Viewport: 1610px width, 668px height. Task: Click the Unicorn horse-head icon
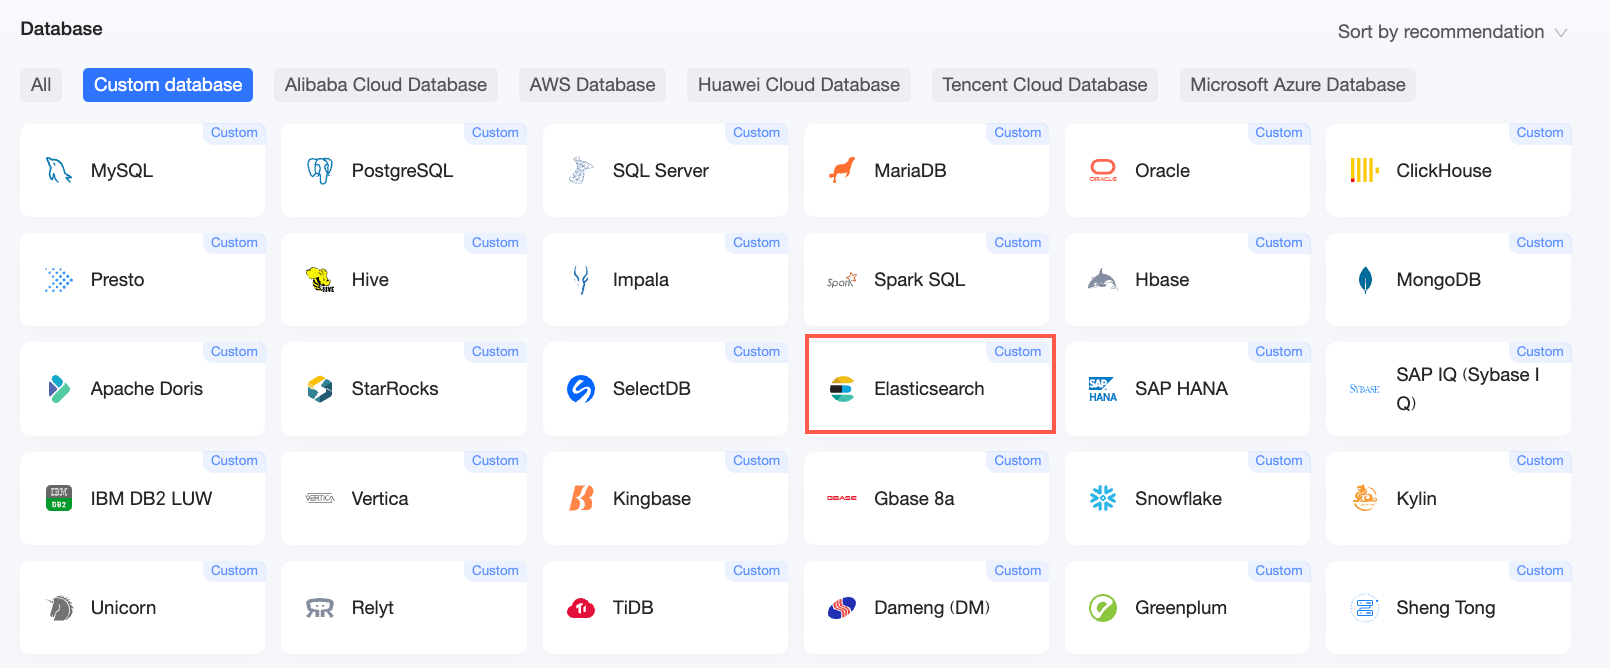60,607
